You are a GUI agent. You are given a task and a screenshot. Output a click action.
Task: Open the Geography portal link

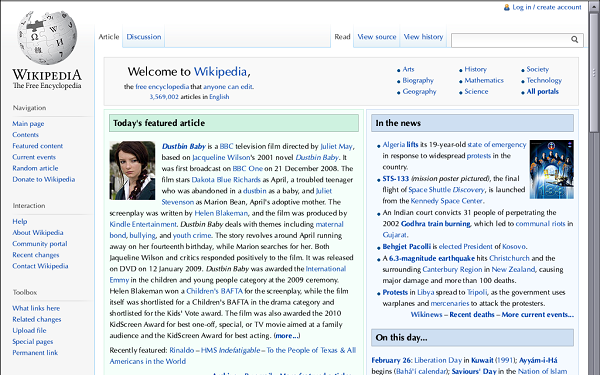[x=419, y=91]
